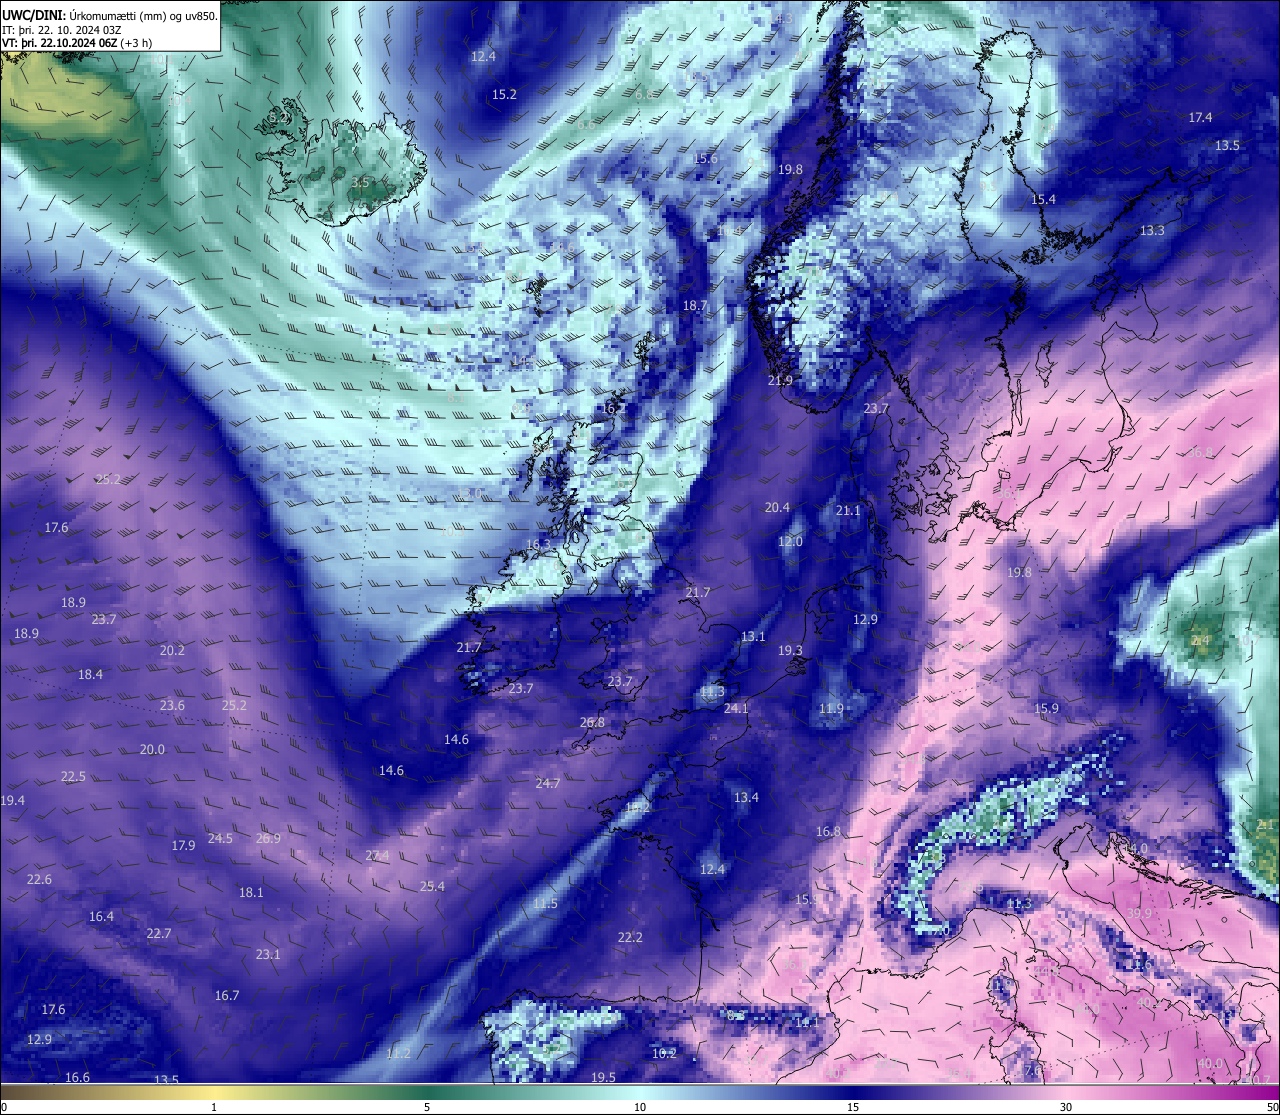The width and height of the screenshot is (1280, 1115).
Task: Click the '30' tick on the color scale
Action: [1066, 1107]
